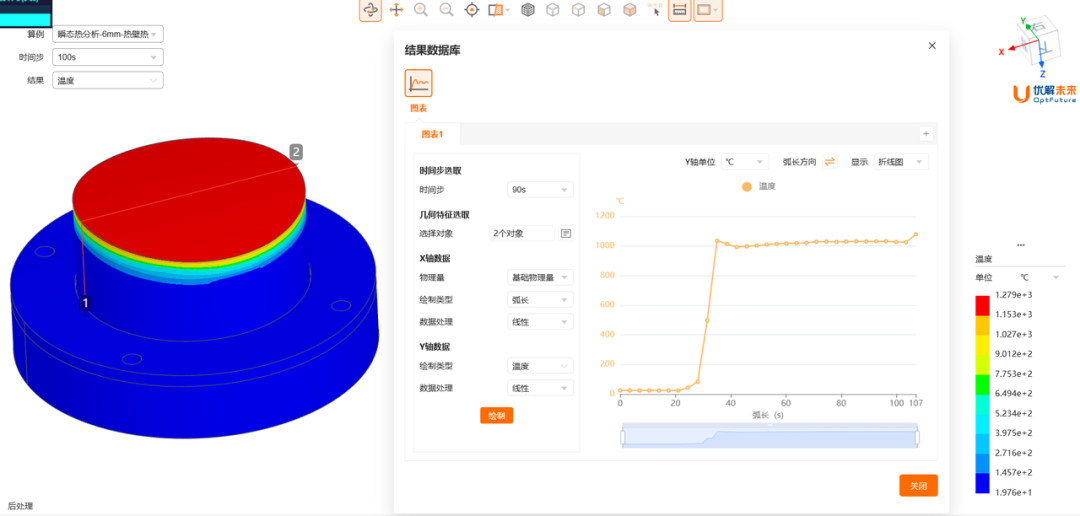Screen dimensions: 1080x516
Task: Click the section plane view icon
Action: tap(495, 10)
